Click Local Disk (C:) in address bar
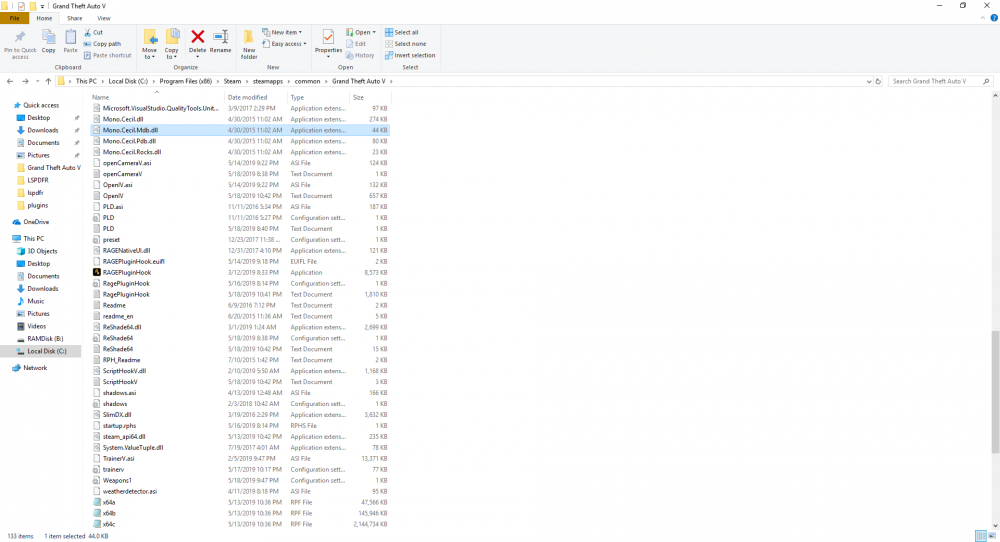Image resolution: width=1000 pixels, height=542 pixels. click(128, 82)
